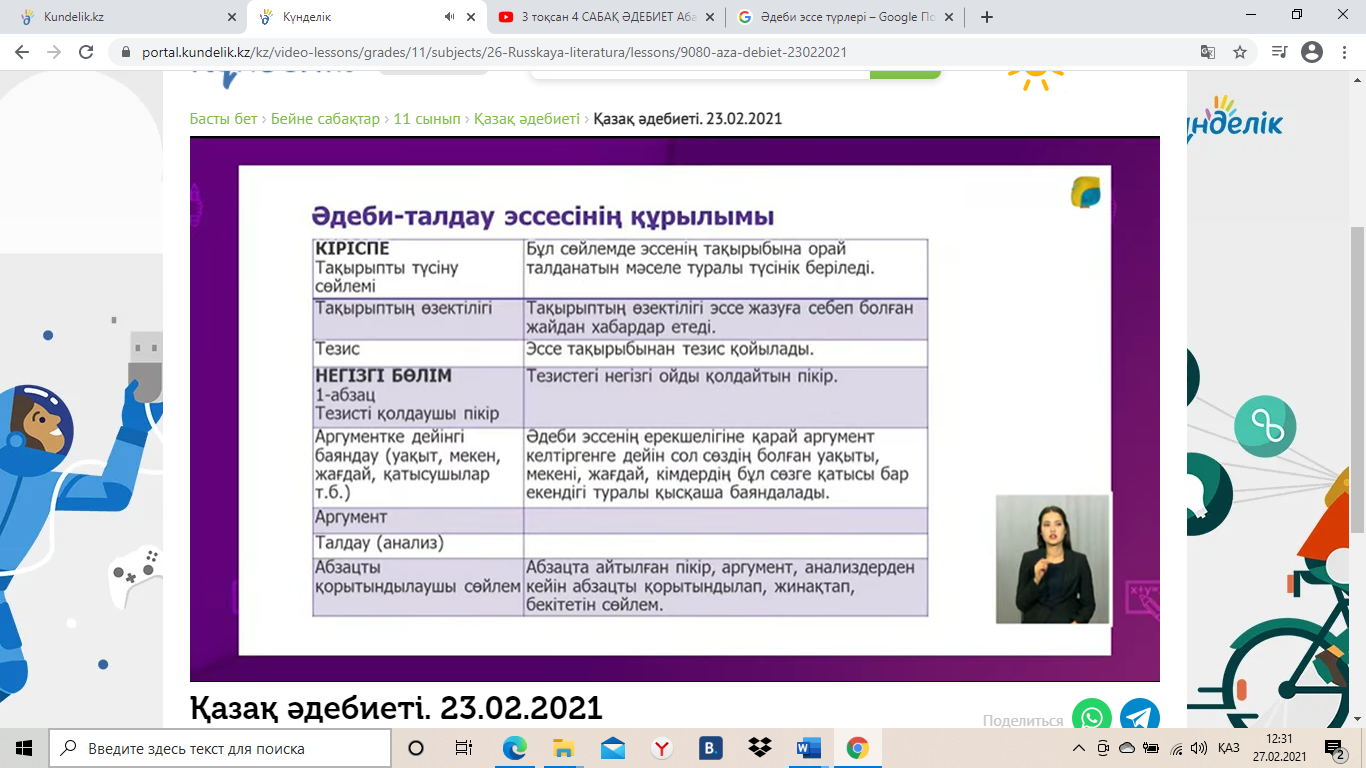The width and height of the screenshot is (1366, 768).
Task: Open Chrome profile avatar icon
Action: click(1312, 52)
